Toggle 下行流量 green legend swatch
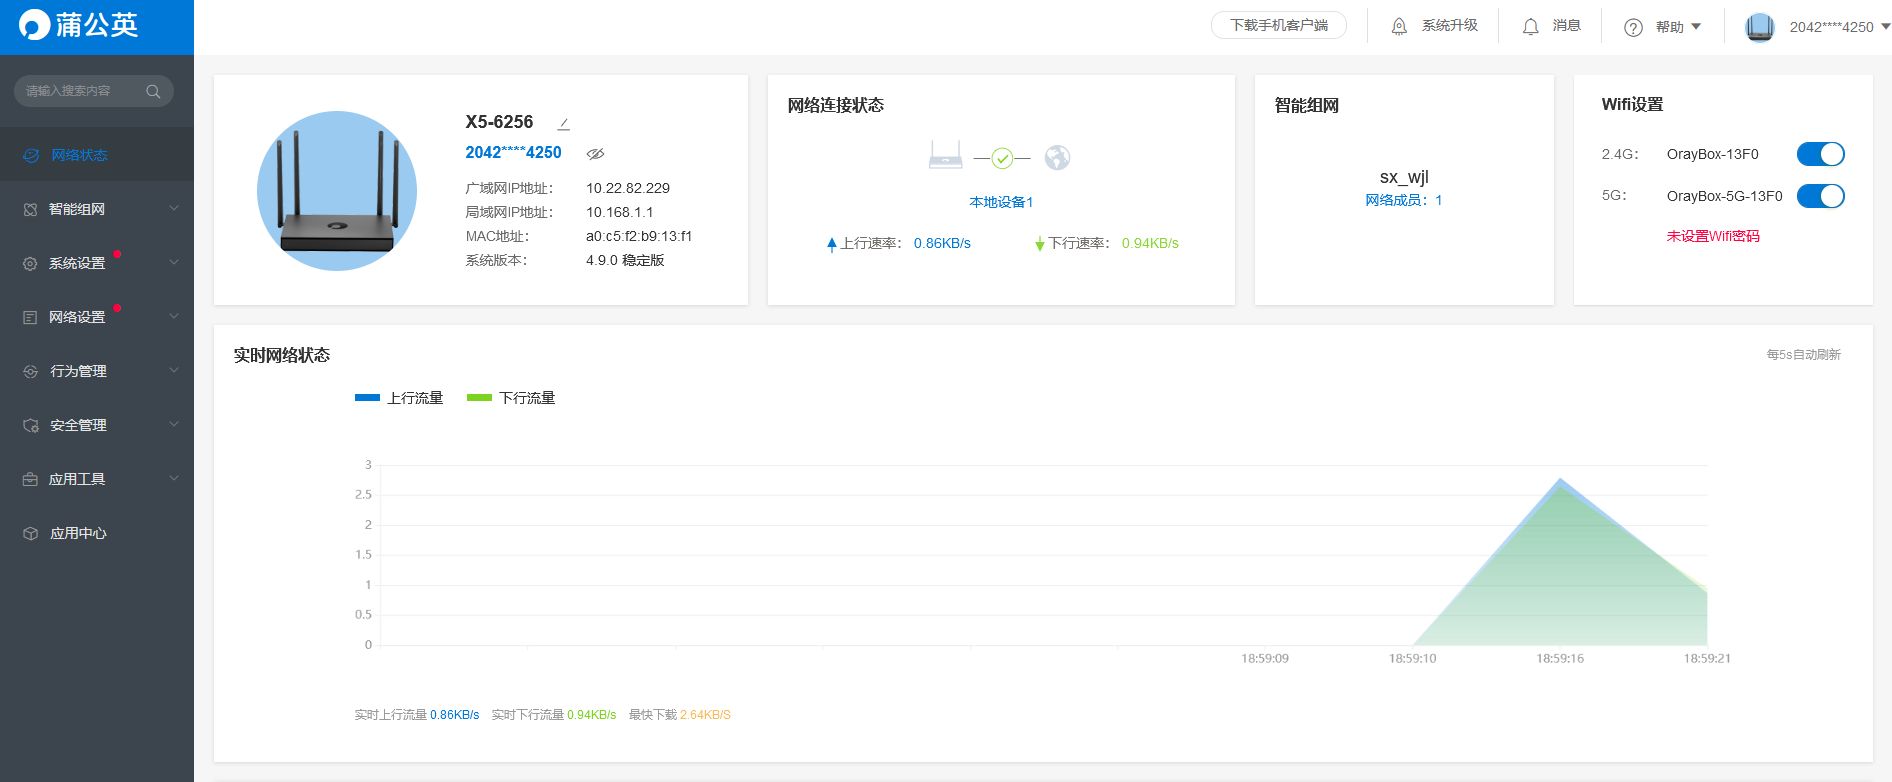The image size is (1892, 782). click(x=479, y=398)
